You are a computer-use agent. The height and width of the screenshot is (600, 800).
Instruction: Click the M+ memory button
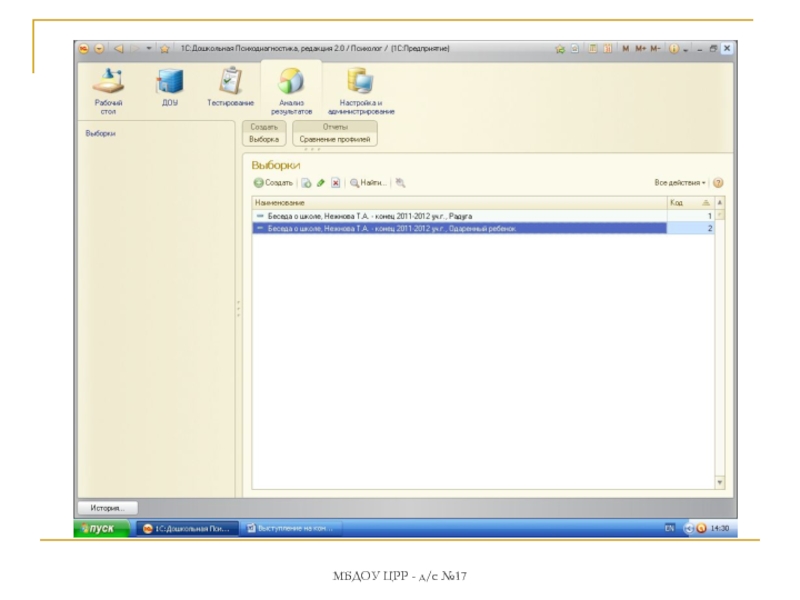(640, 48)
